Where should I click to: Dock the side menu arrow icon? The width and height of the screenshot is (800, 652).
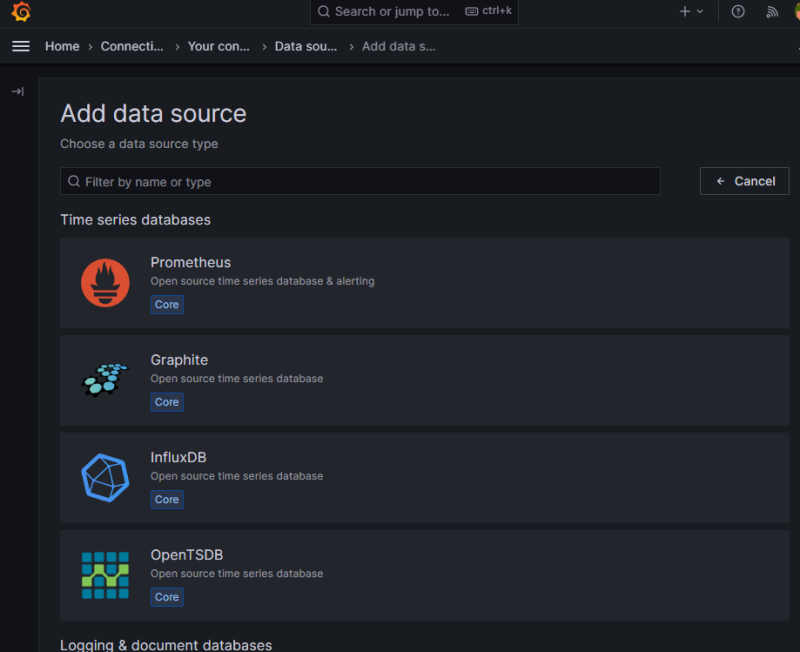[x=18, y=91]
